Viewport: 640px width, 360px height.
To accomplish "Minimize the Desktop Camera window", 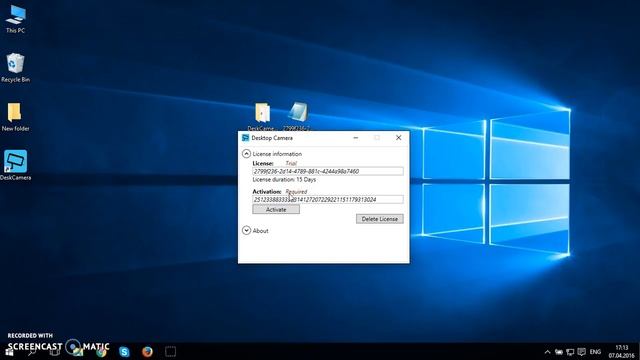I will tap(356, 138).
